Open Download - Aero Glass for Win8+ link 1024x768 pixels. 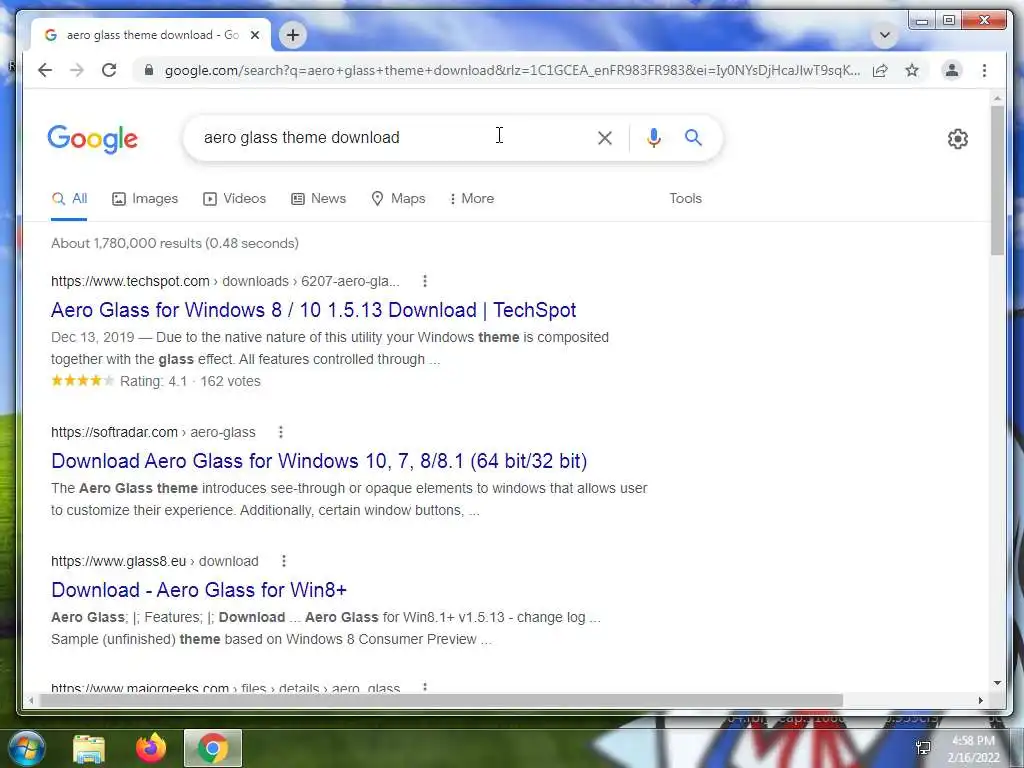click(x=199, y=590)
